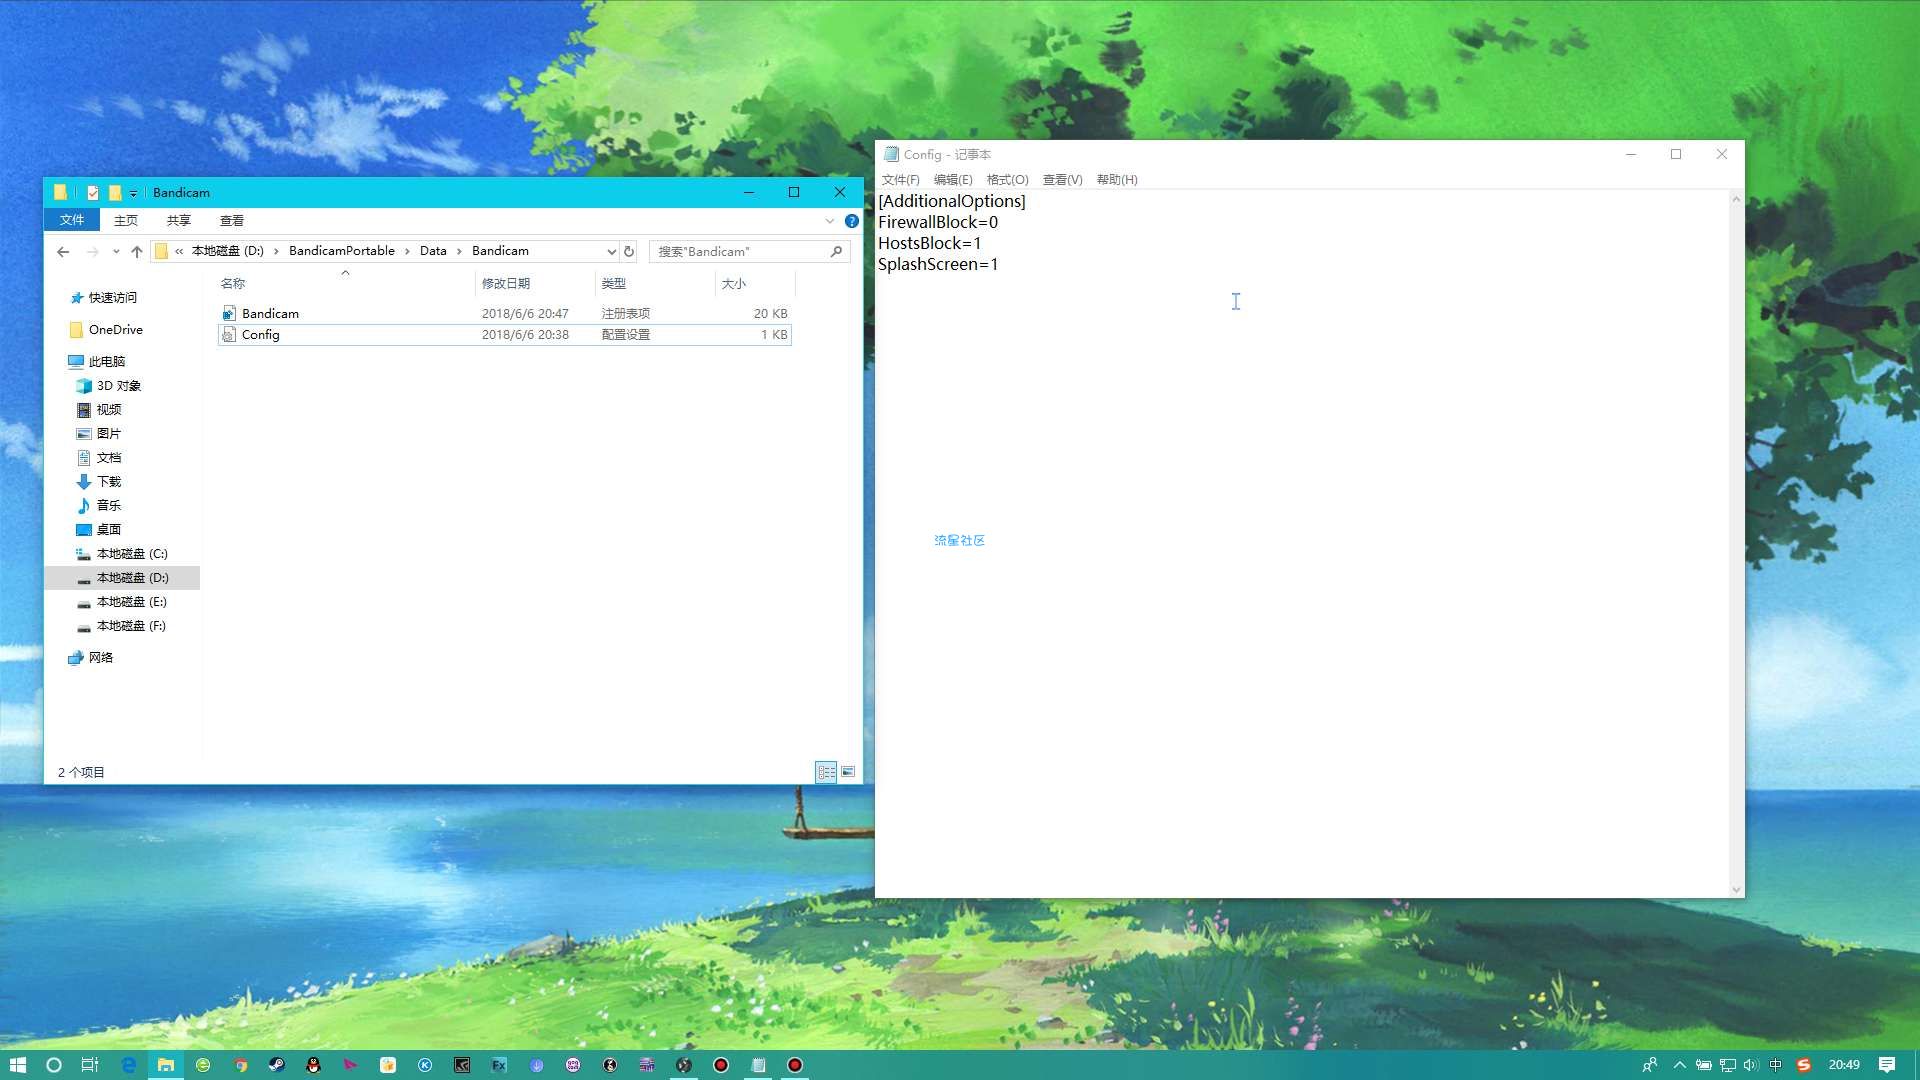Sort files by 修改日期 column header
Viewport: 1920px width, 1080px height.
[x=535, y=284]
